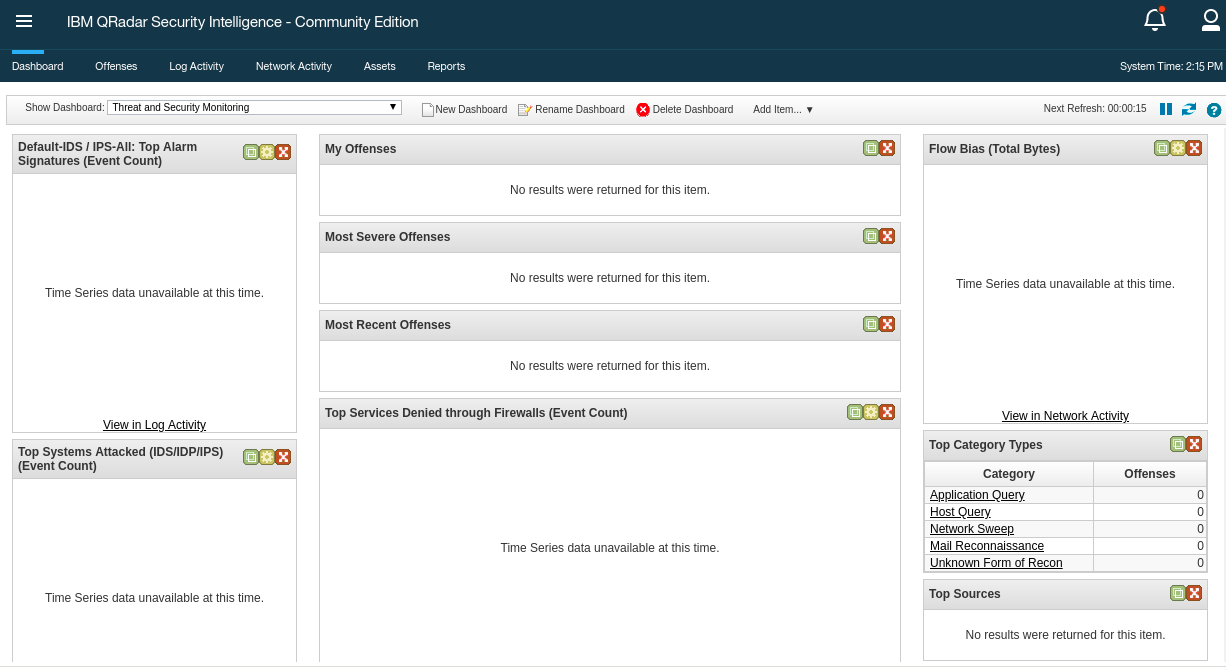The image size is (1226, 667).
Task: Open the Network Sweep category link
Action: tap(972, 529)
